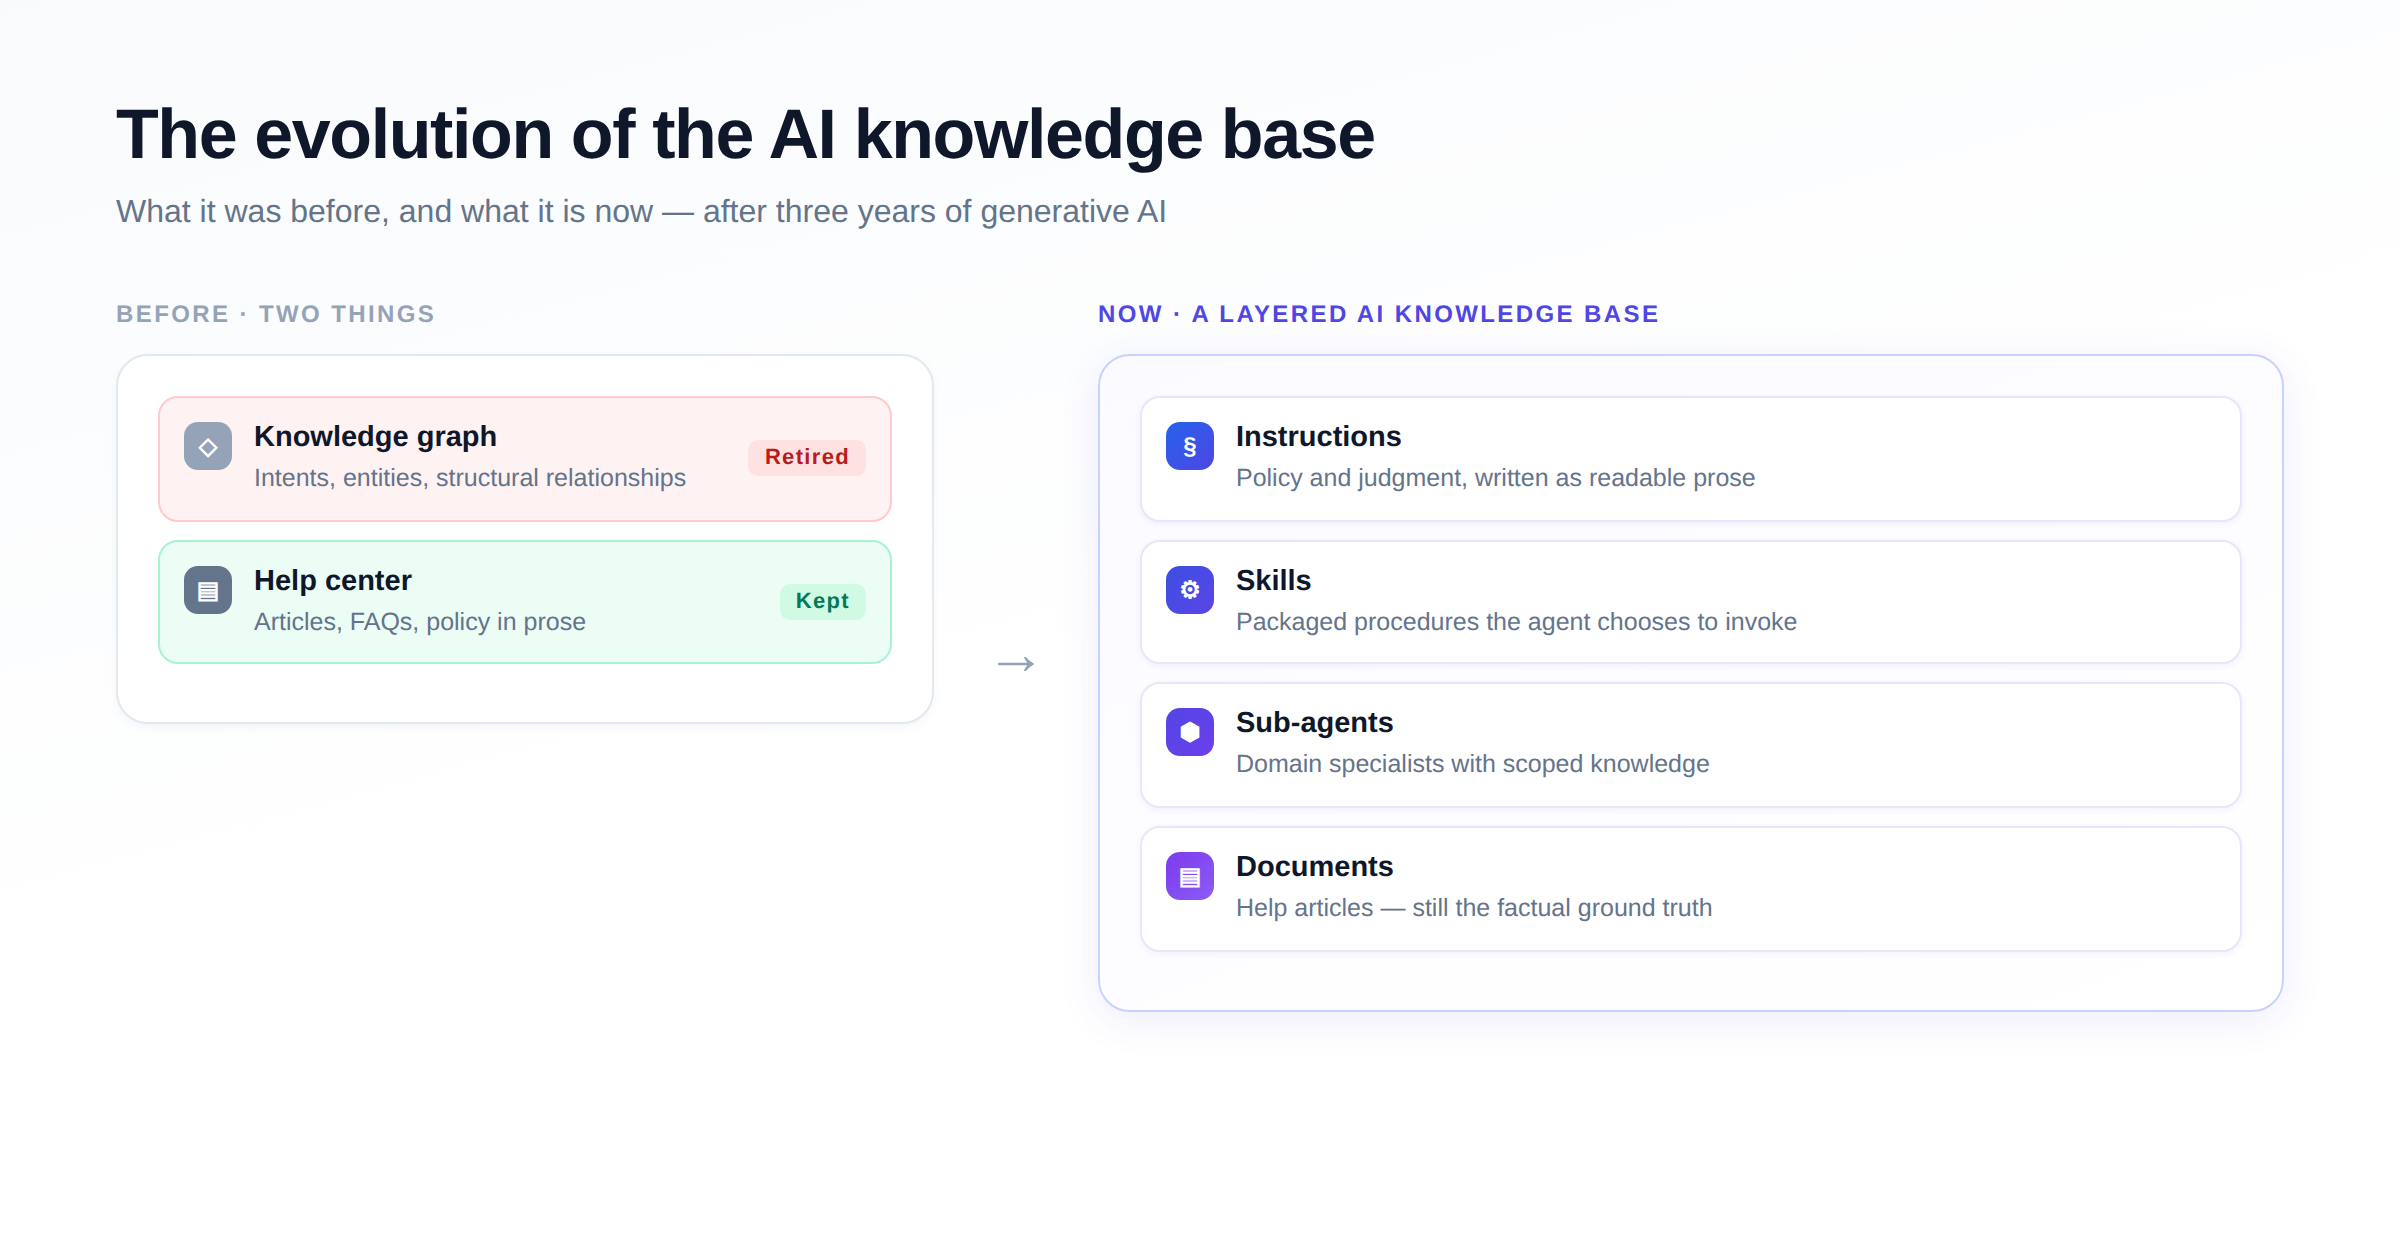The width and height of the screenshot is (2400, 1240).
Task: Click 'Now · A Layered AI Knowledge Base' label
Action: (x=1378, y=314)
